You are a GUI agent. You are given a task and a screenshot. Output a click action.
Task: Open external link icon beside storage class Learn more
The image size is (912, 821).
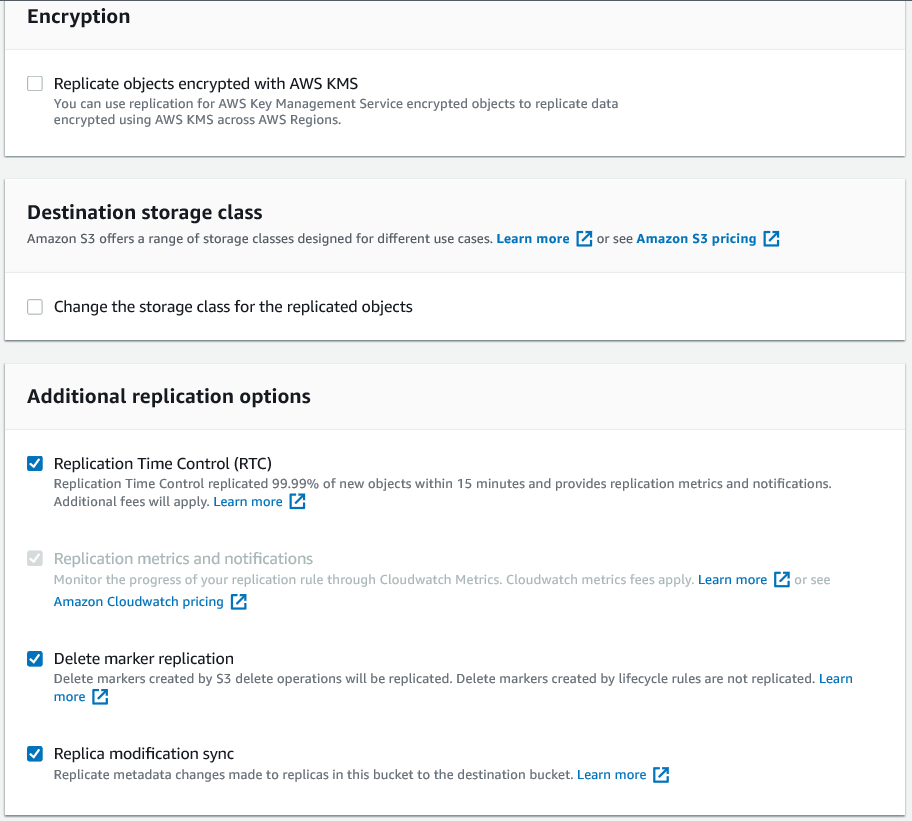click(x=585, y=239)
